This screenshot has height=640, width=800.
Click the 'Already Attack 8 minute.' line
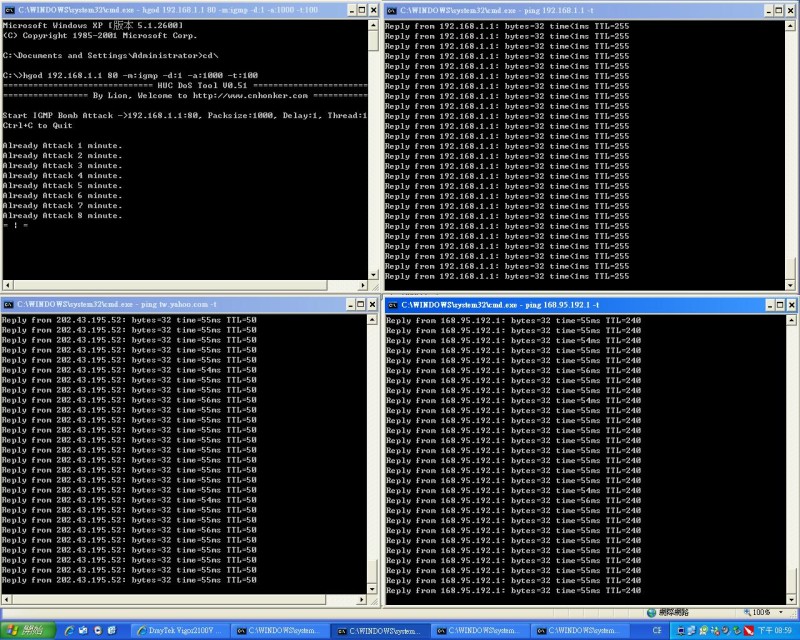tap(62, 215)
